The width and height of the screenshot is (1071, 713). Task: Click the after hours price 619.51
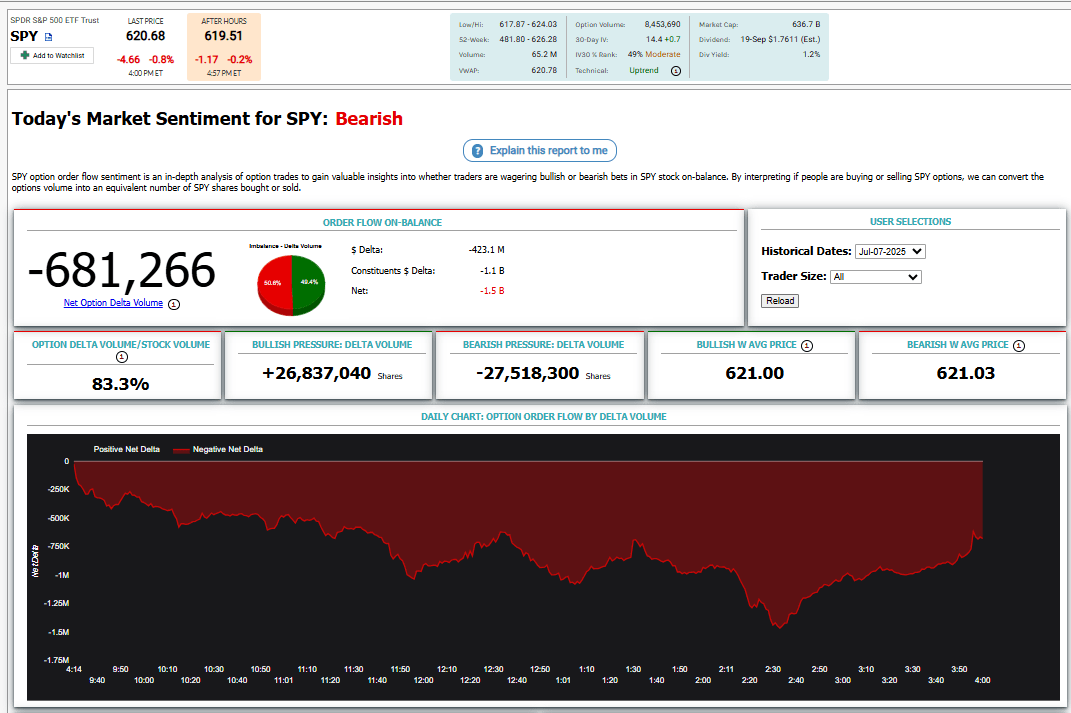[x=223, y=36]
